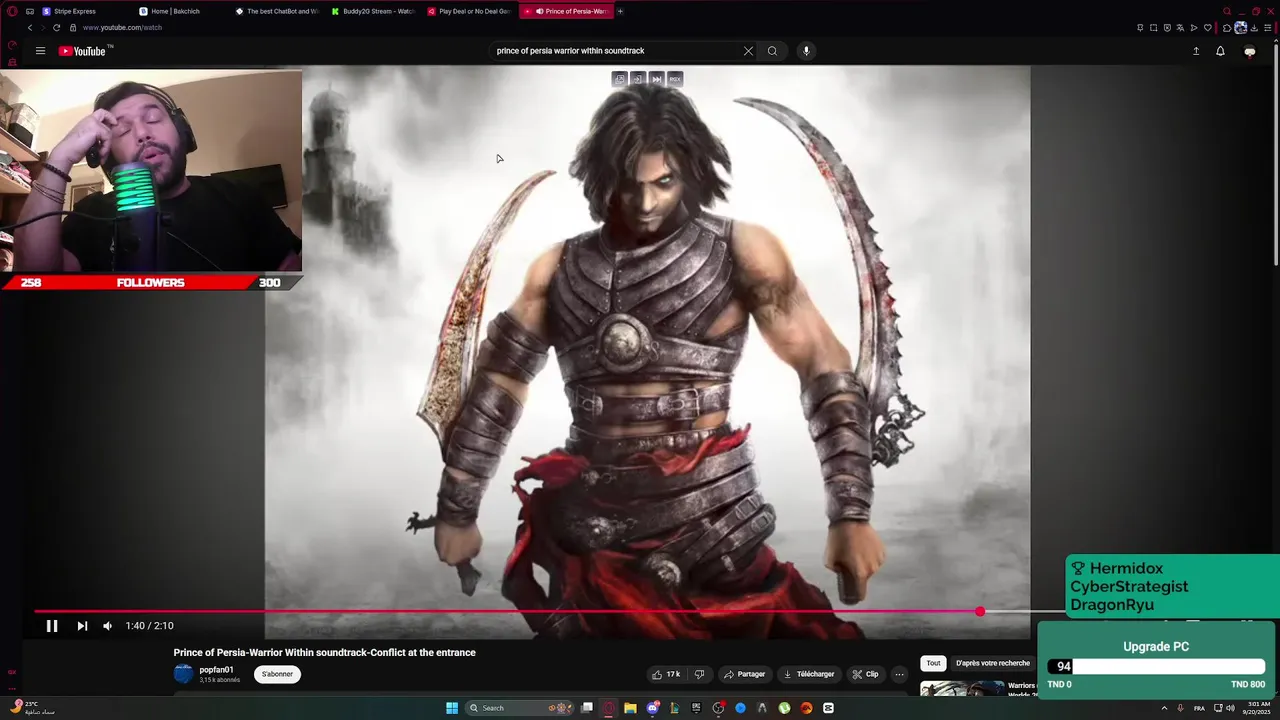The height and width of the screenshot is (720, 1280).
Task: Subscribe with the S'abonner button
Action: 277,674
